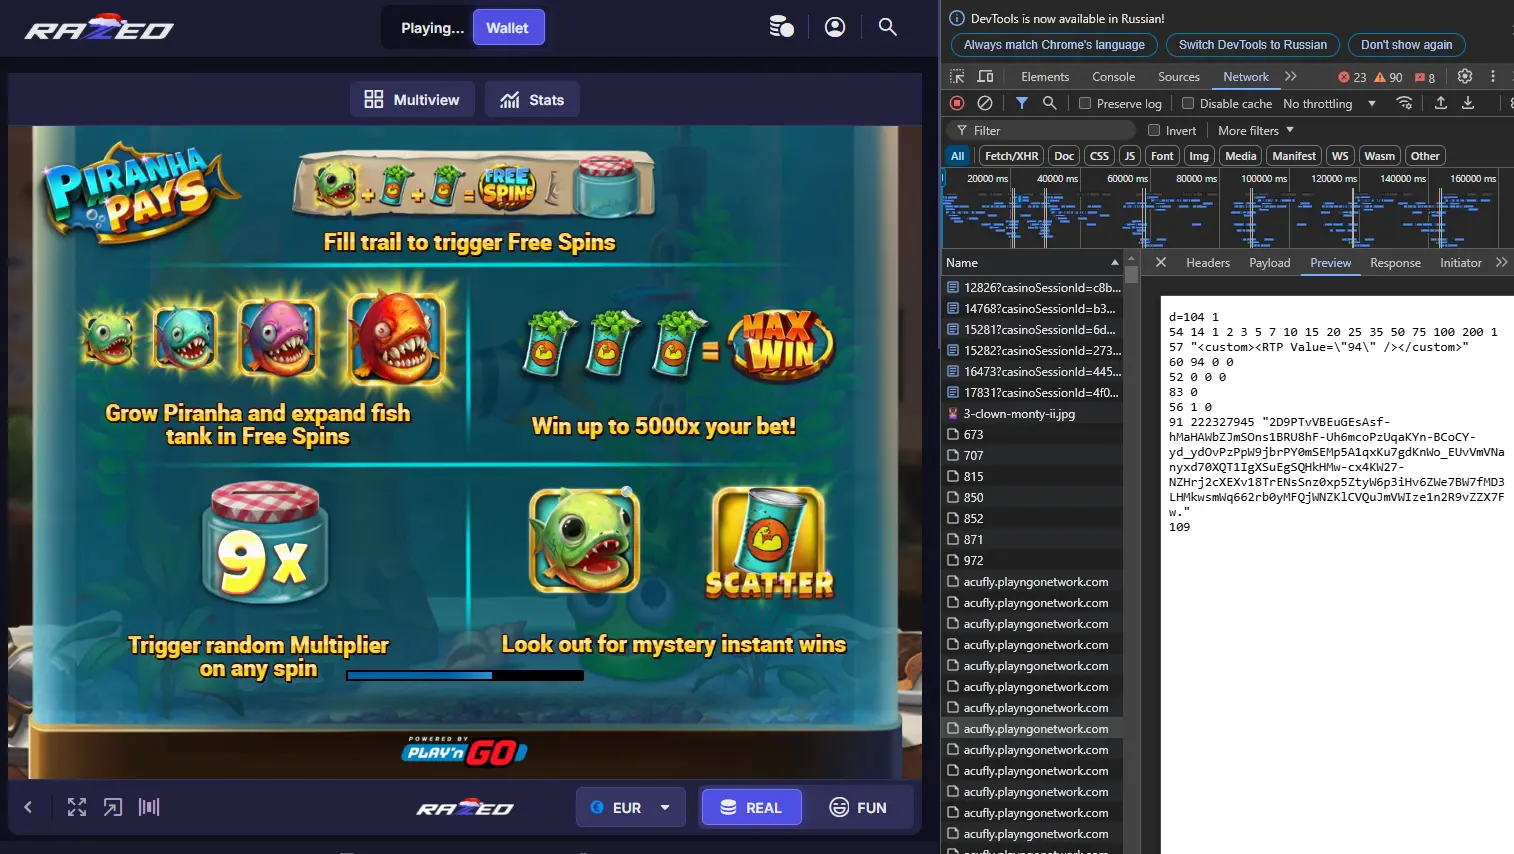Screen dimensions: 1514x854
Task: Toggle the Other request type filter
Action: coord(1425,156)
